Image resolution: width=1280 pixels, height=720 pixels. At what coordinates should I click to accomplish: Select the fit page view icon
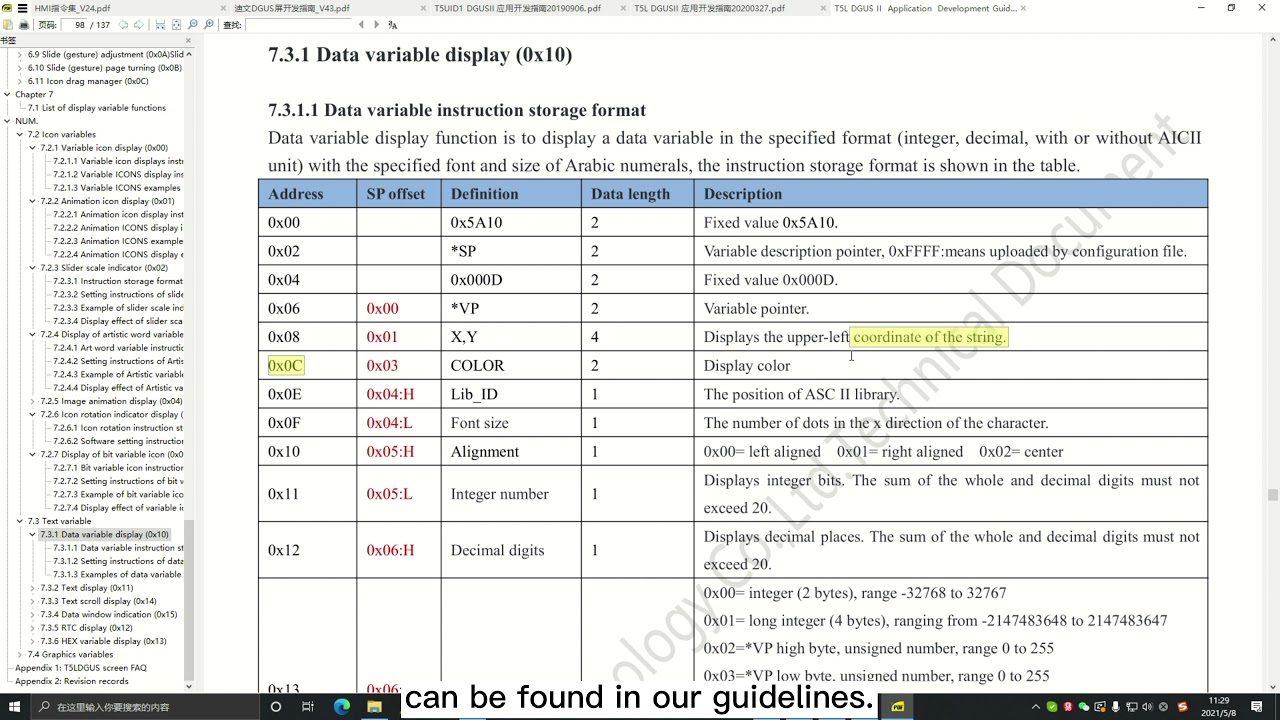tap(176, 24)
